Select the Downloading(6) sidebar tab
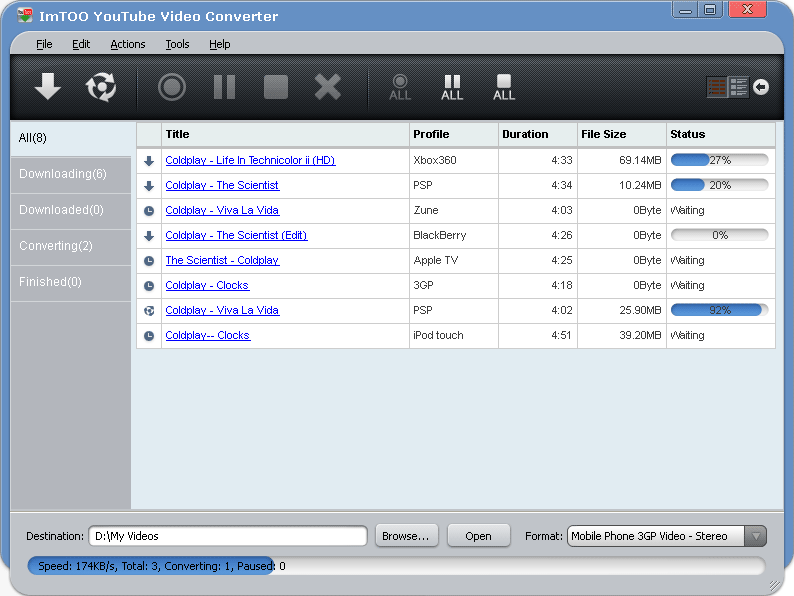Image resolution: width=794 pixels, height=596 pixels. 71,174
